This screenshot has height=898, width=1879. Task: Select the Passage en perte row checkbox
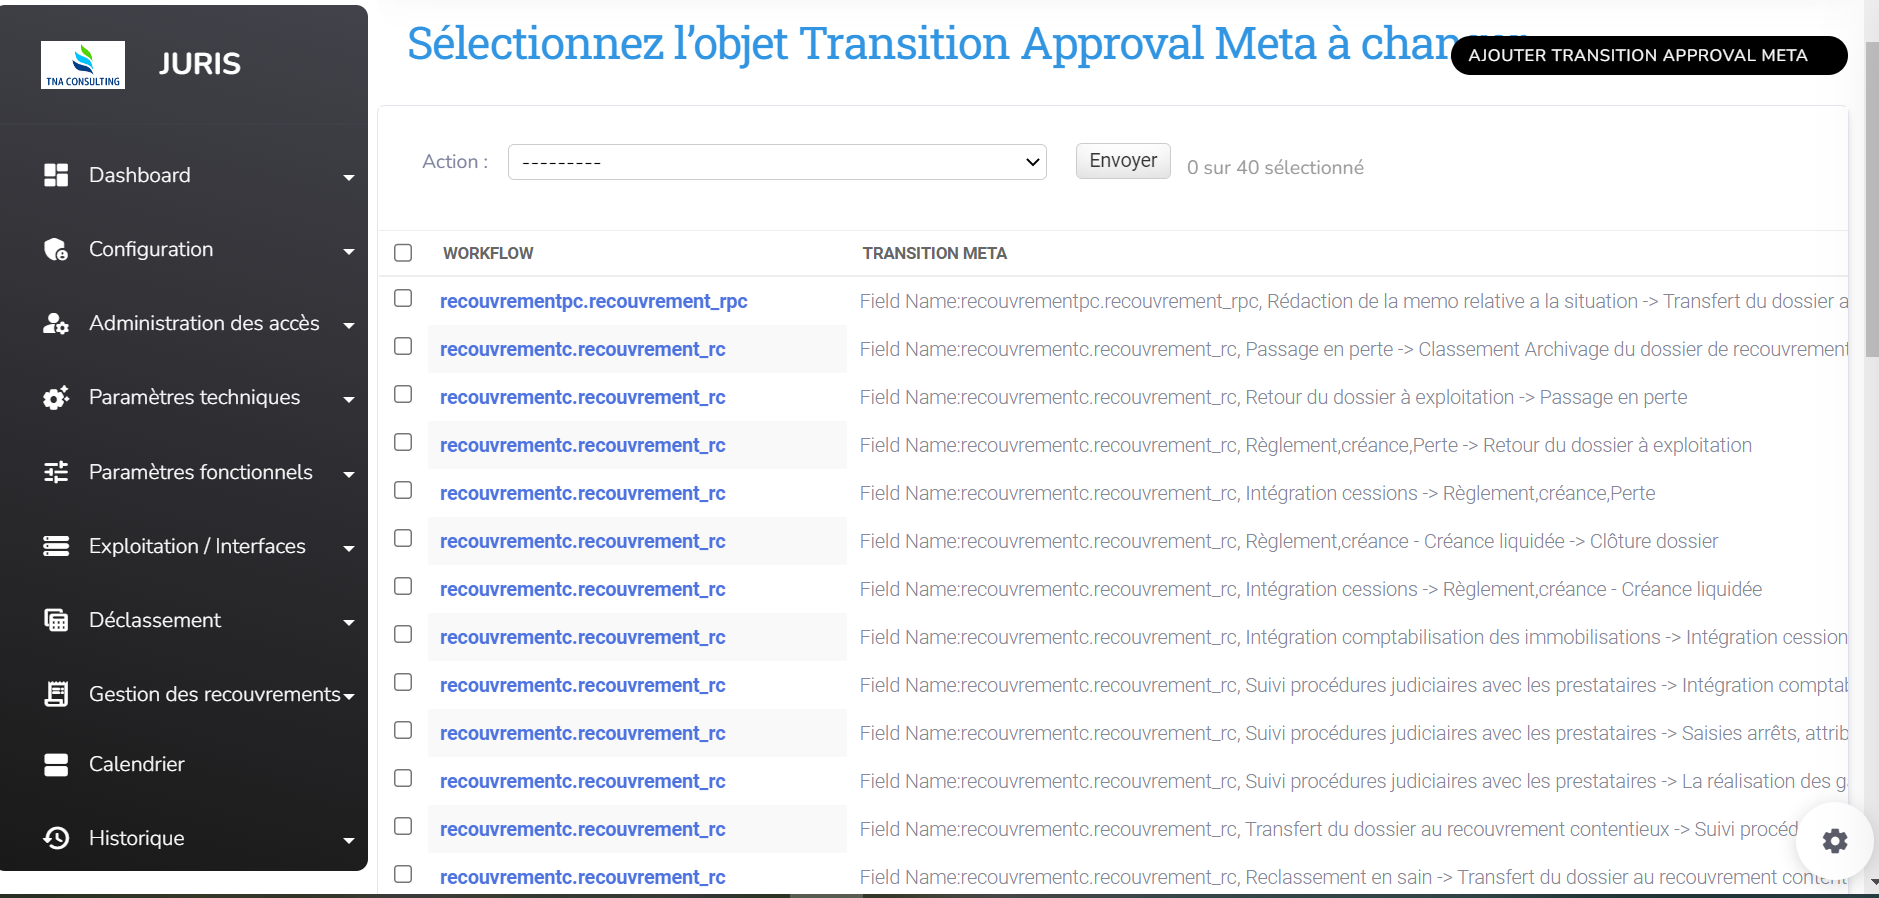click(x=403, y=346)
